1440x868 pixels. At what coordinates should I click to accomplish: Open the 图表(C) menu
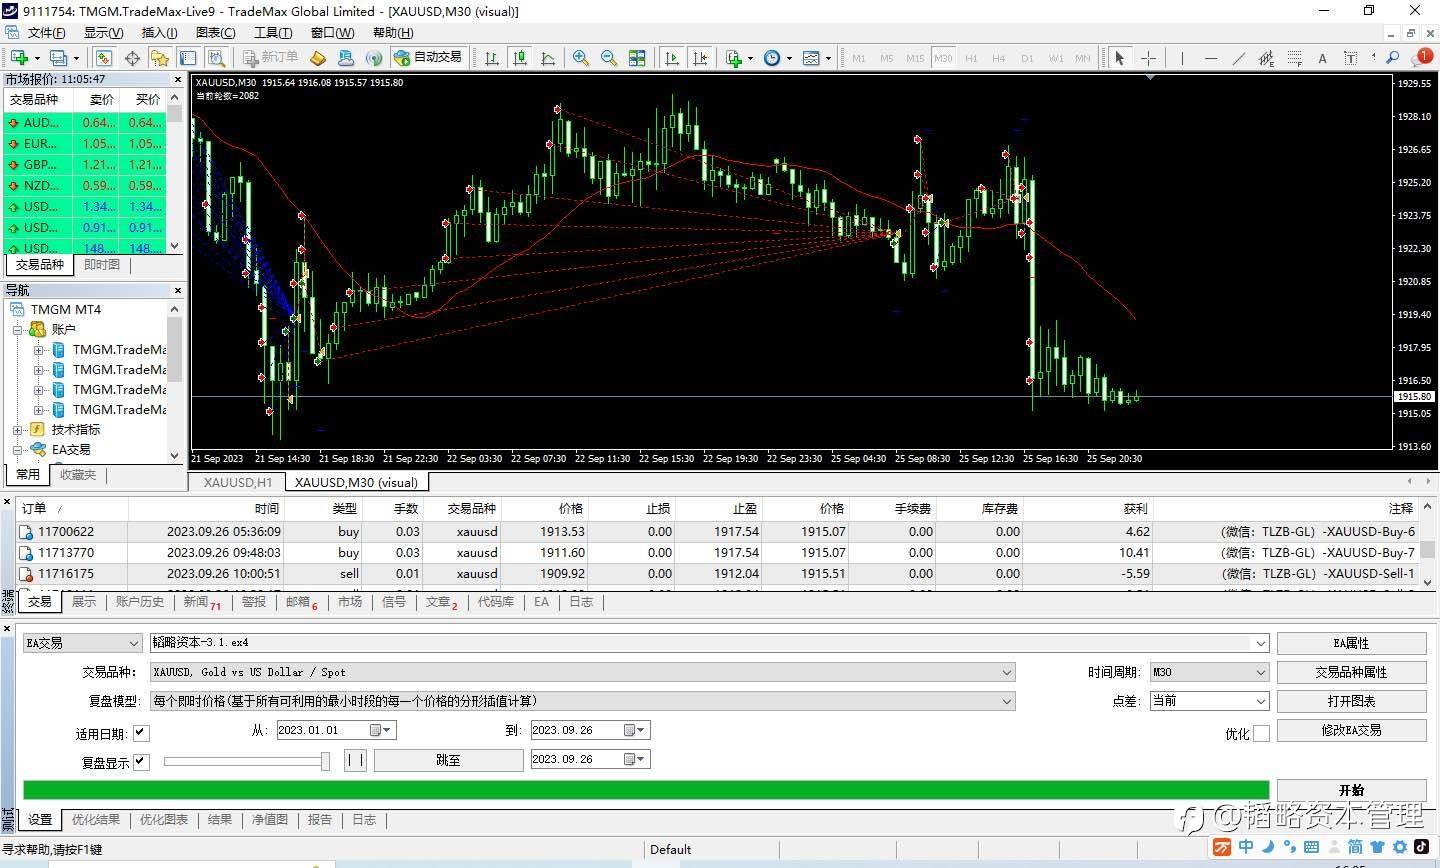pyautogui.click(x=216, y=33)
